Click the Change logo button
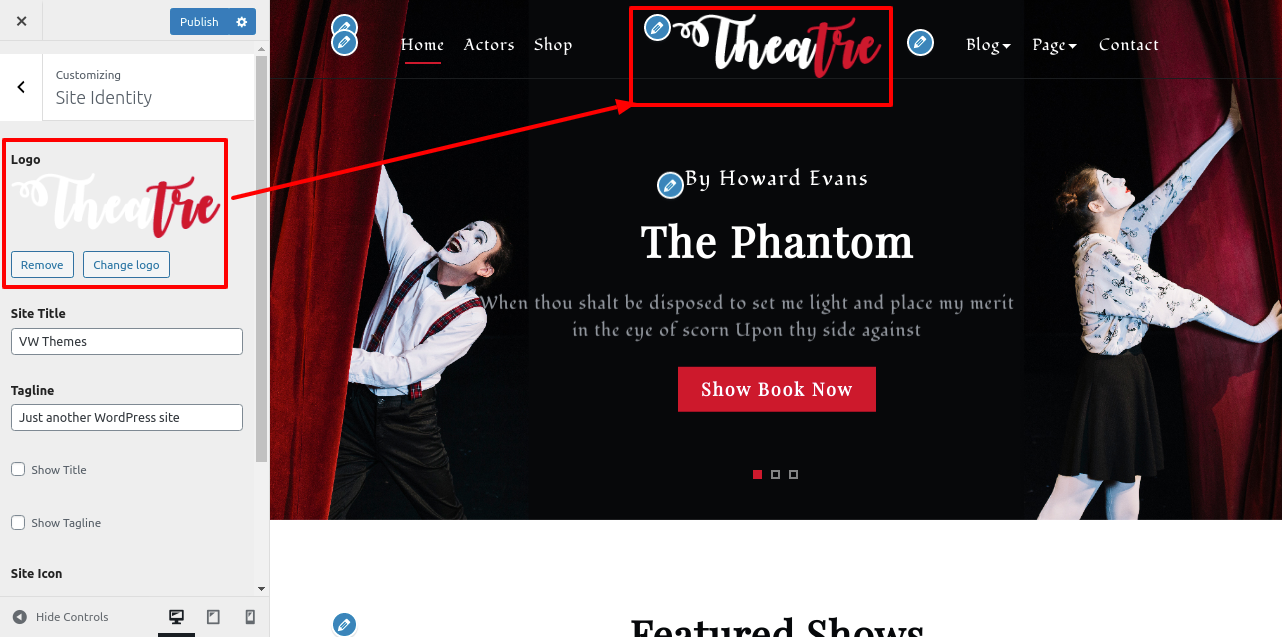 [x=126, y=265]
